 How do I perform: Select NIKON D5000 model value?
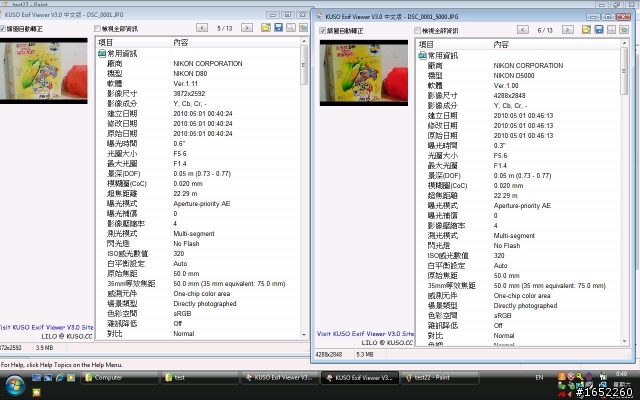(514, 76)
